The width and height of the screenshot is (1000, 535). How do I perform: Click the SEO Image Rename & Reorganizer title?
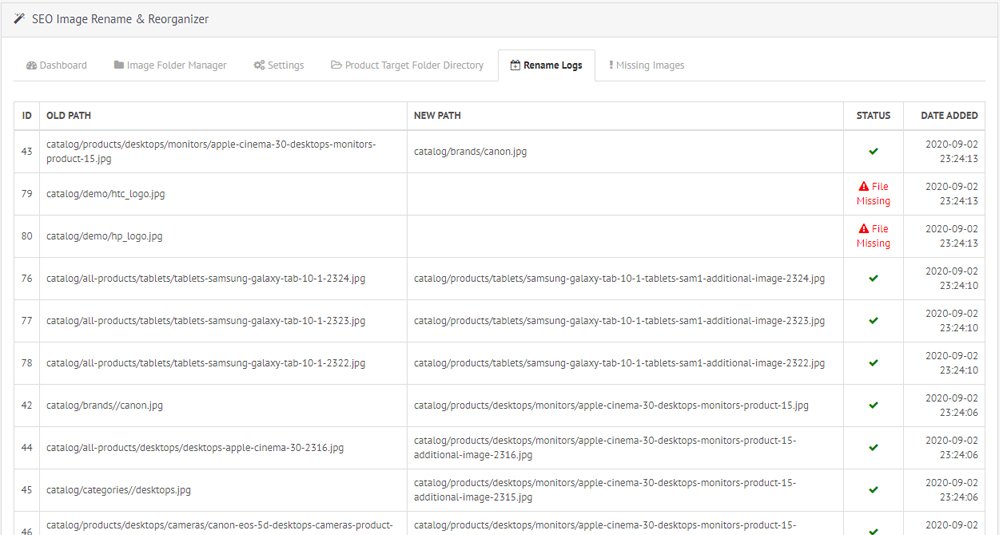(x=120, y=19)
